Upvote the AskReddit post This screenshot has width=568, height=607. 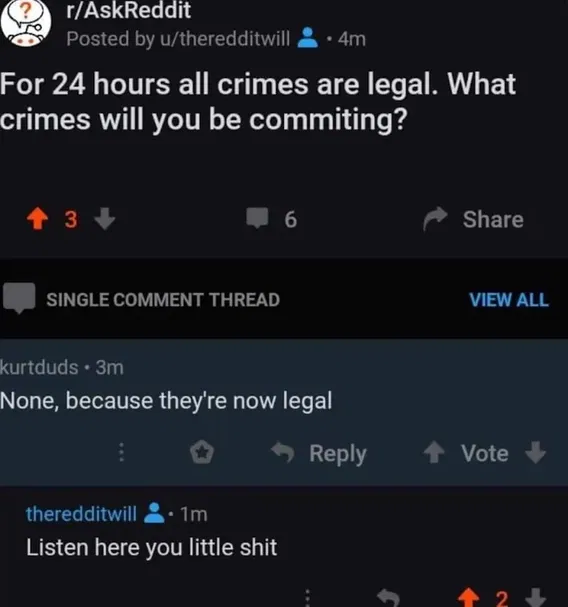click(x=38, y=219)
